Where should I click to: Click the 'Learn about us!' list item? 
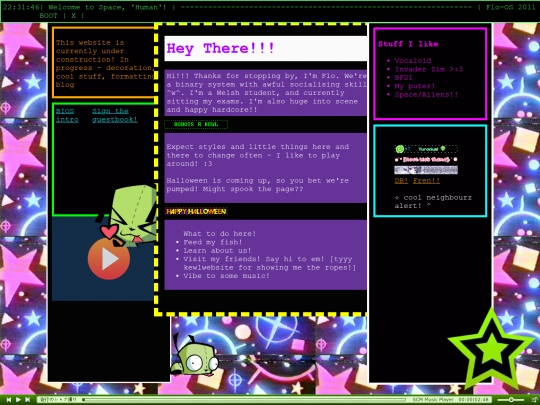pyautogui.click(x=217, y=251)
